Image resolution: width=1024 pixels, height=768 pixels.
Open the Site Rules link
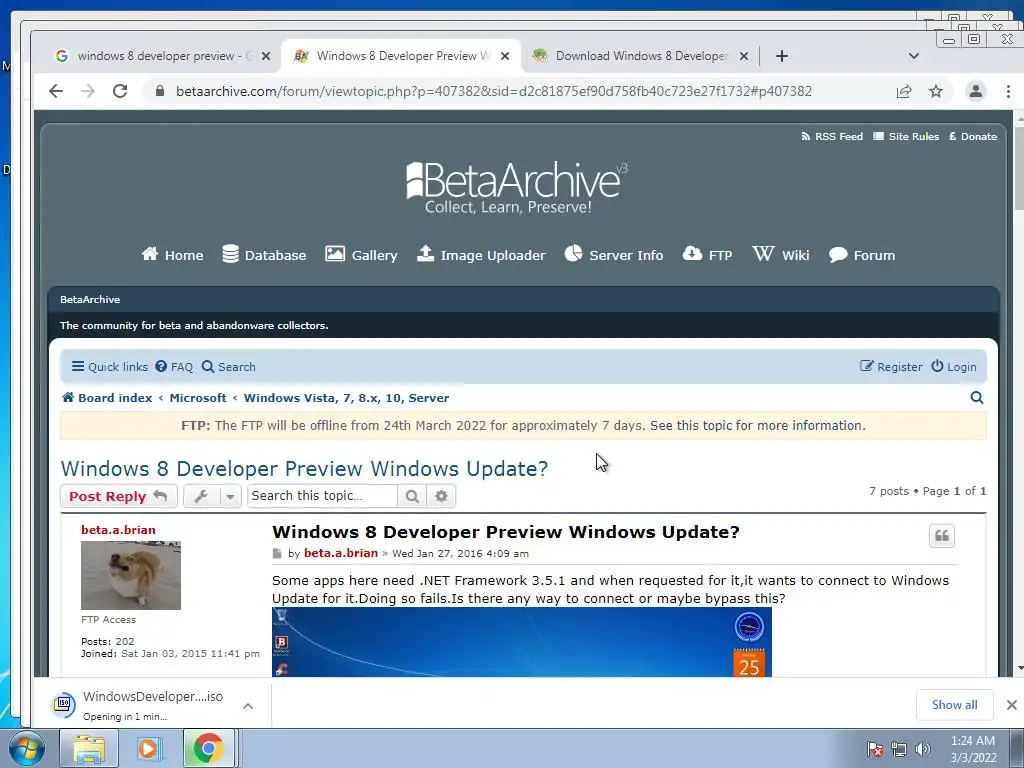point(906,136)
